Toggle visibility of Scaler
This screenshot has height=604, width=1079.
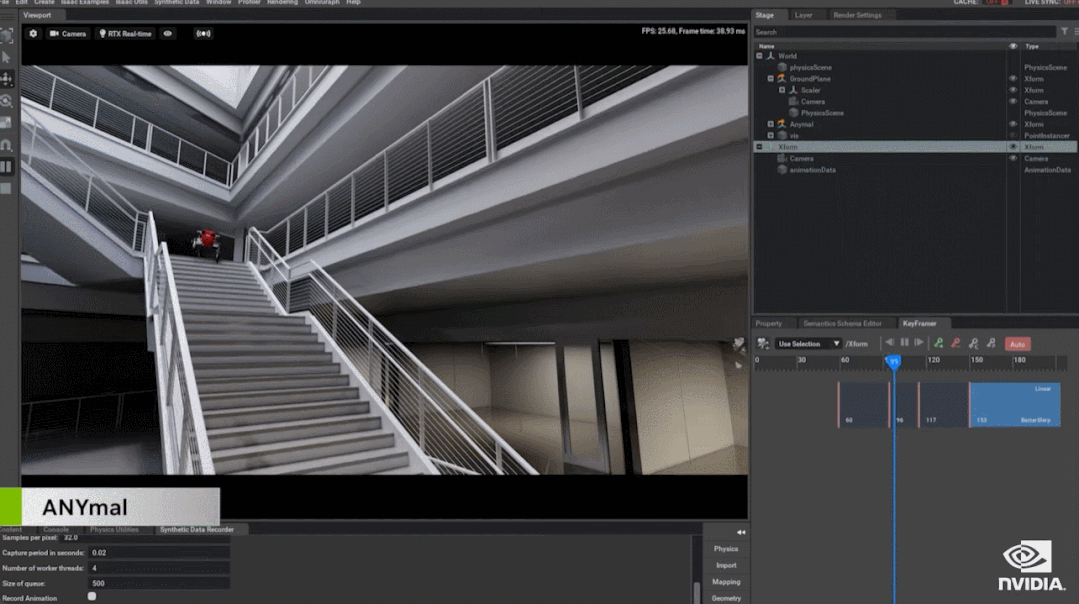coord(1013,90)
